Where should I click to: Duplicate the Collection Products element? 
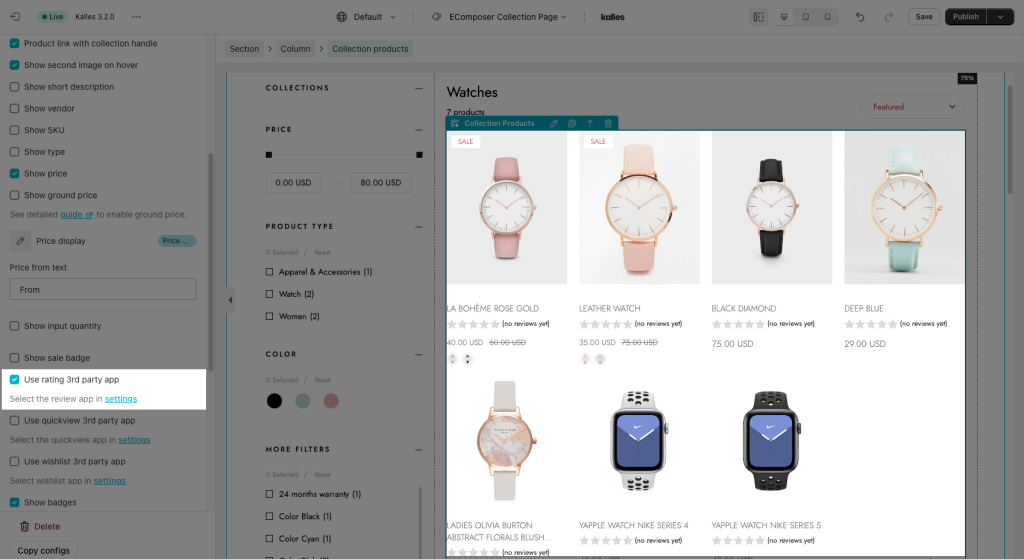tap(571, 123)
